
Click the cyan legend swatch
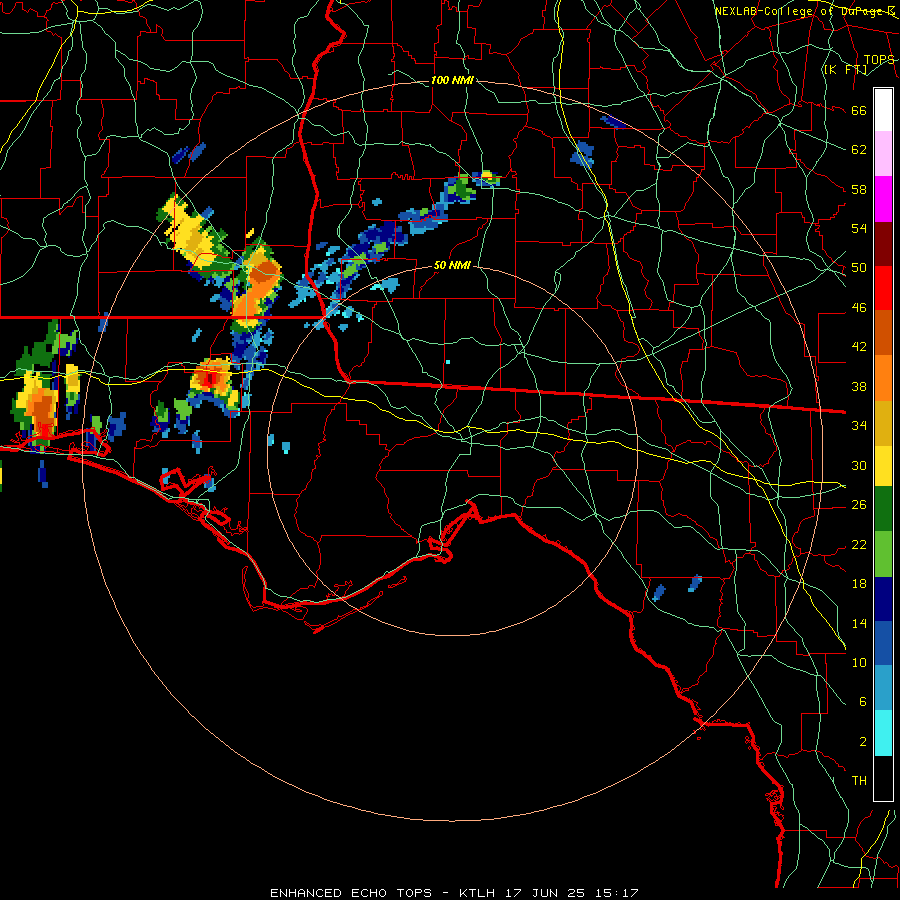pyautogui.click(x=883, y=733)
